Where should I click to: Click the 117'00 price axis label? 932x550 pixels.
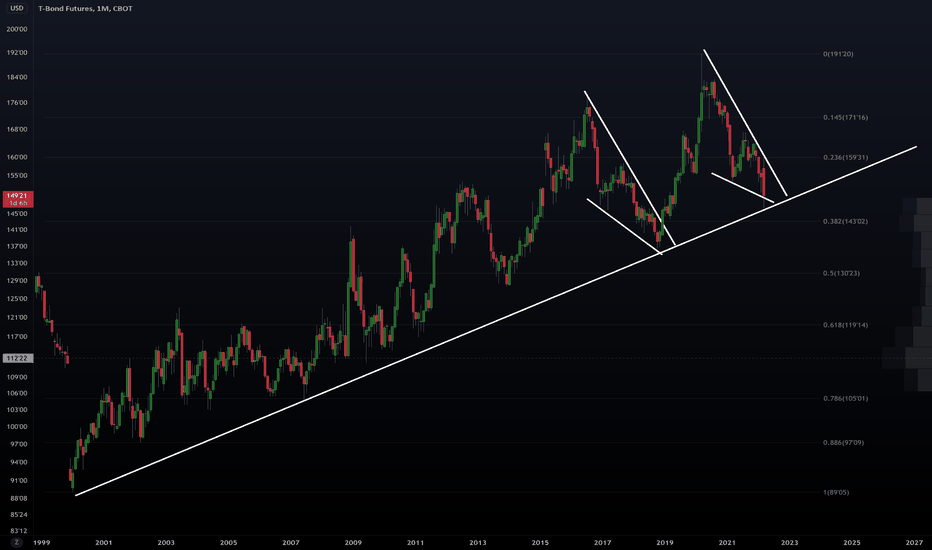(17, 337)
